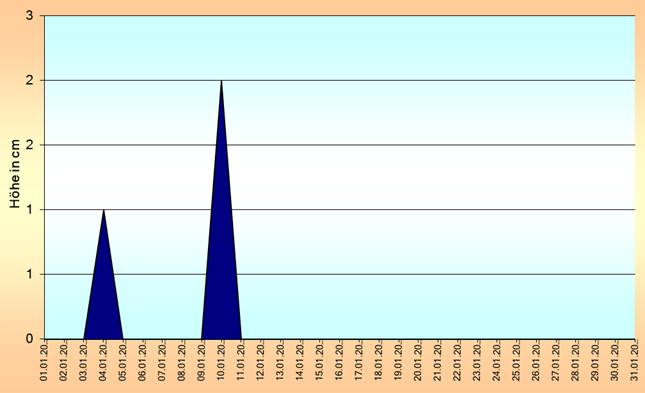Click the date label "15.01.20"
This screenshot has height=393, width=645.
click(320, 362)
